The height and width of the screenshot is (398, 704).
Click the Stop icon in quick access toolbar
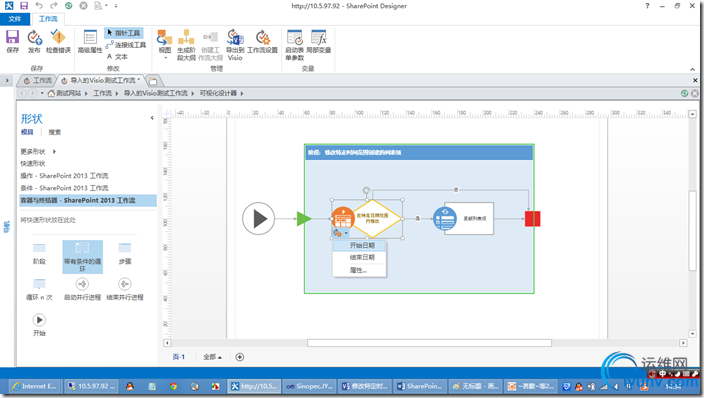[x=84, y=6]
